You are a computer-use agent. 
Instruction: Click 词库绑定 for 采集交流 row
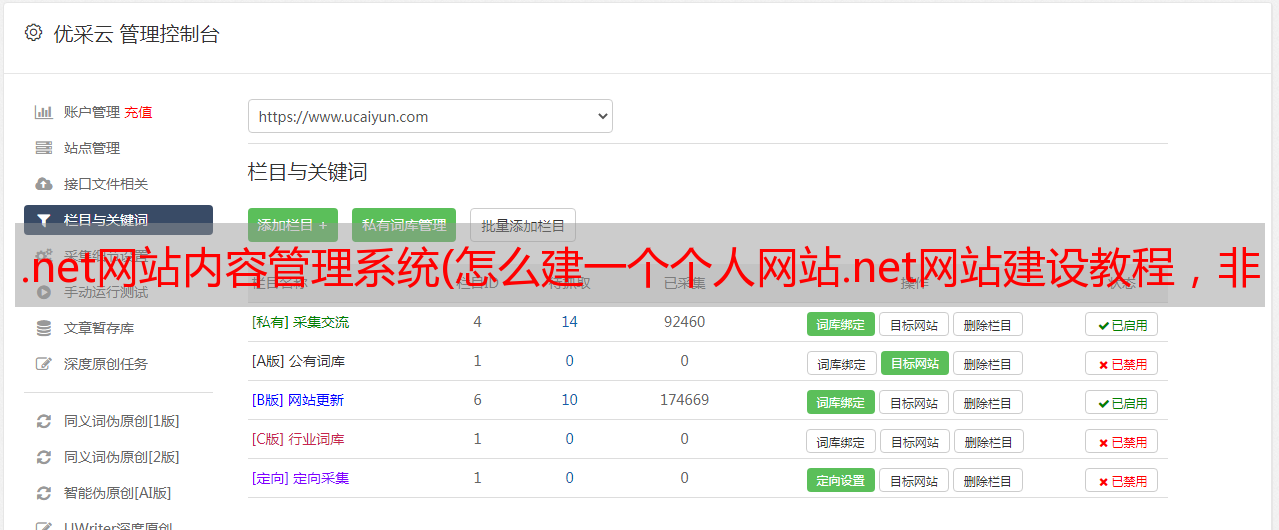[841, 324]
